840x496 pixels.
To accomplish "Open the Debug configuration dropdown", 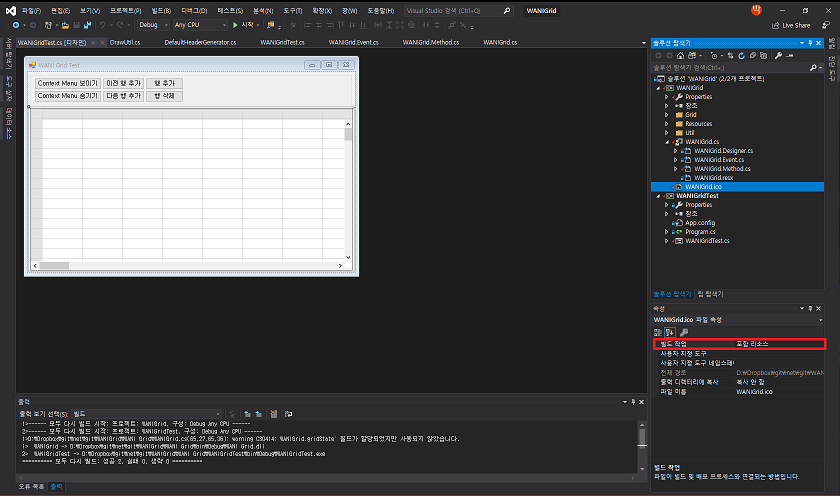I will tap(153, 25).
